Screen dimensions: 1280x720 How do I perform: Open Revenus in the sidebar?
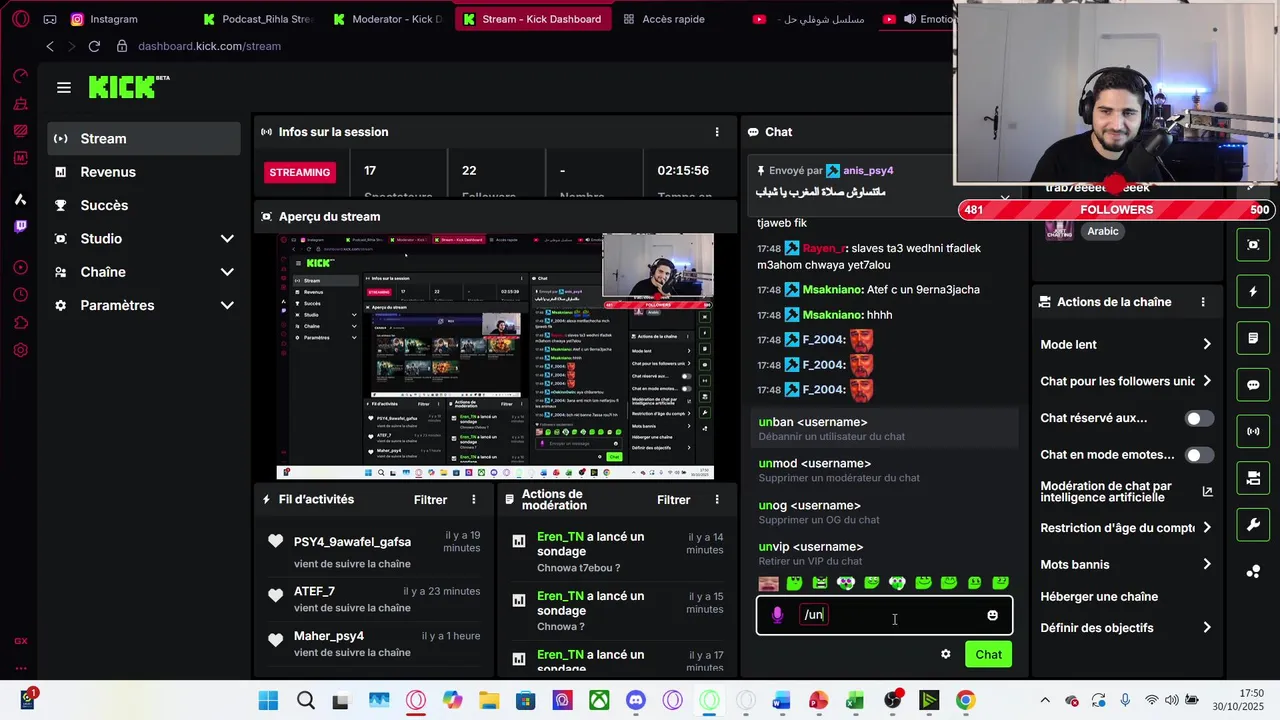(x=144, y=172)
